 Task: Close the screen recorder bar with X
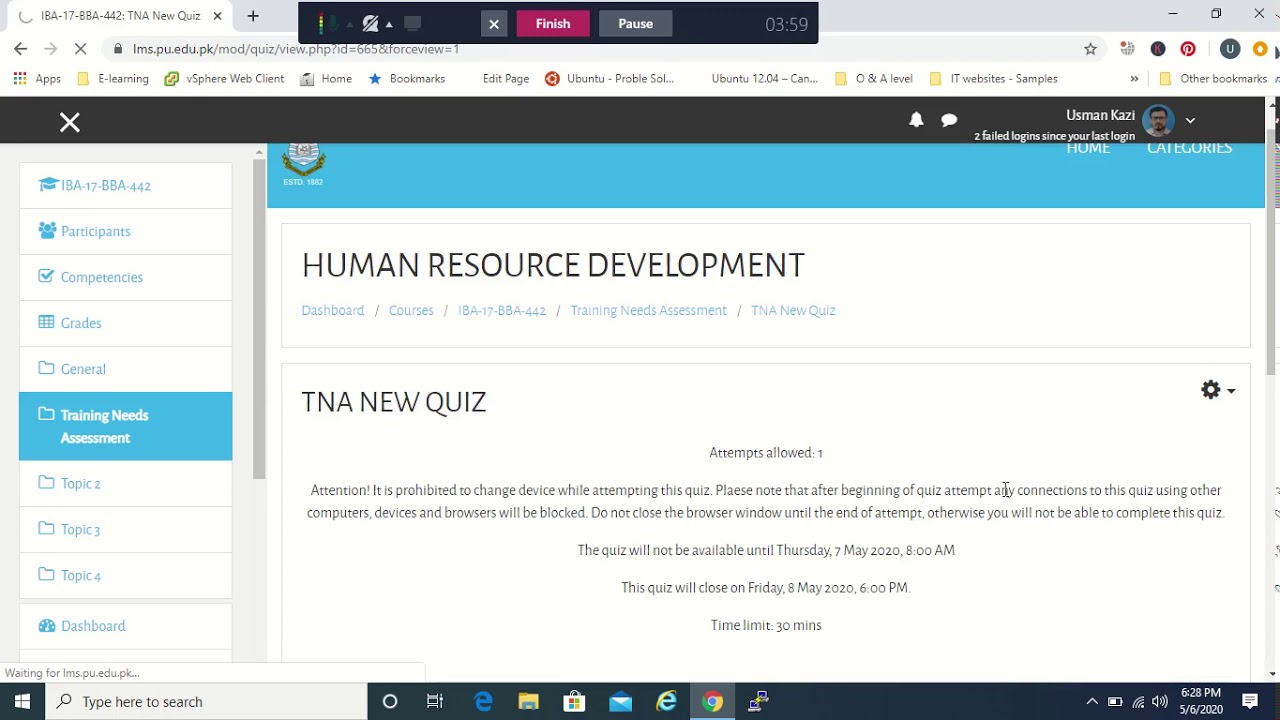click(x=494, y=24)
